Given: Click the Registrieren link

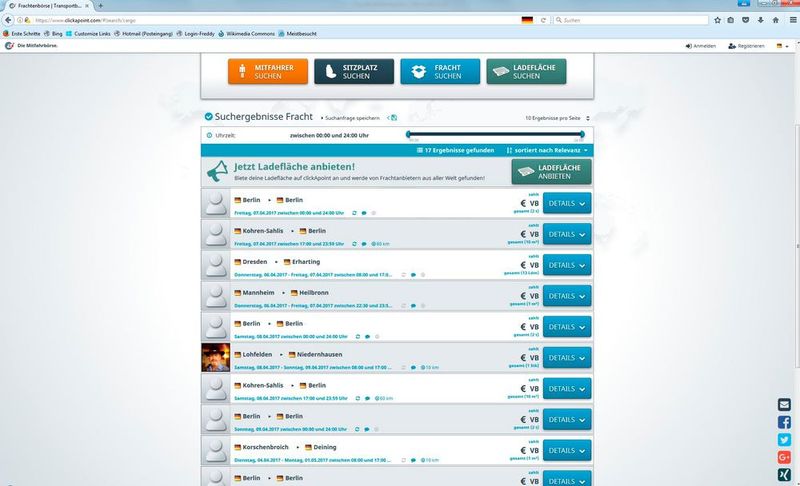Looking at the screenshot, I should point(746,46).
